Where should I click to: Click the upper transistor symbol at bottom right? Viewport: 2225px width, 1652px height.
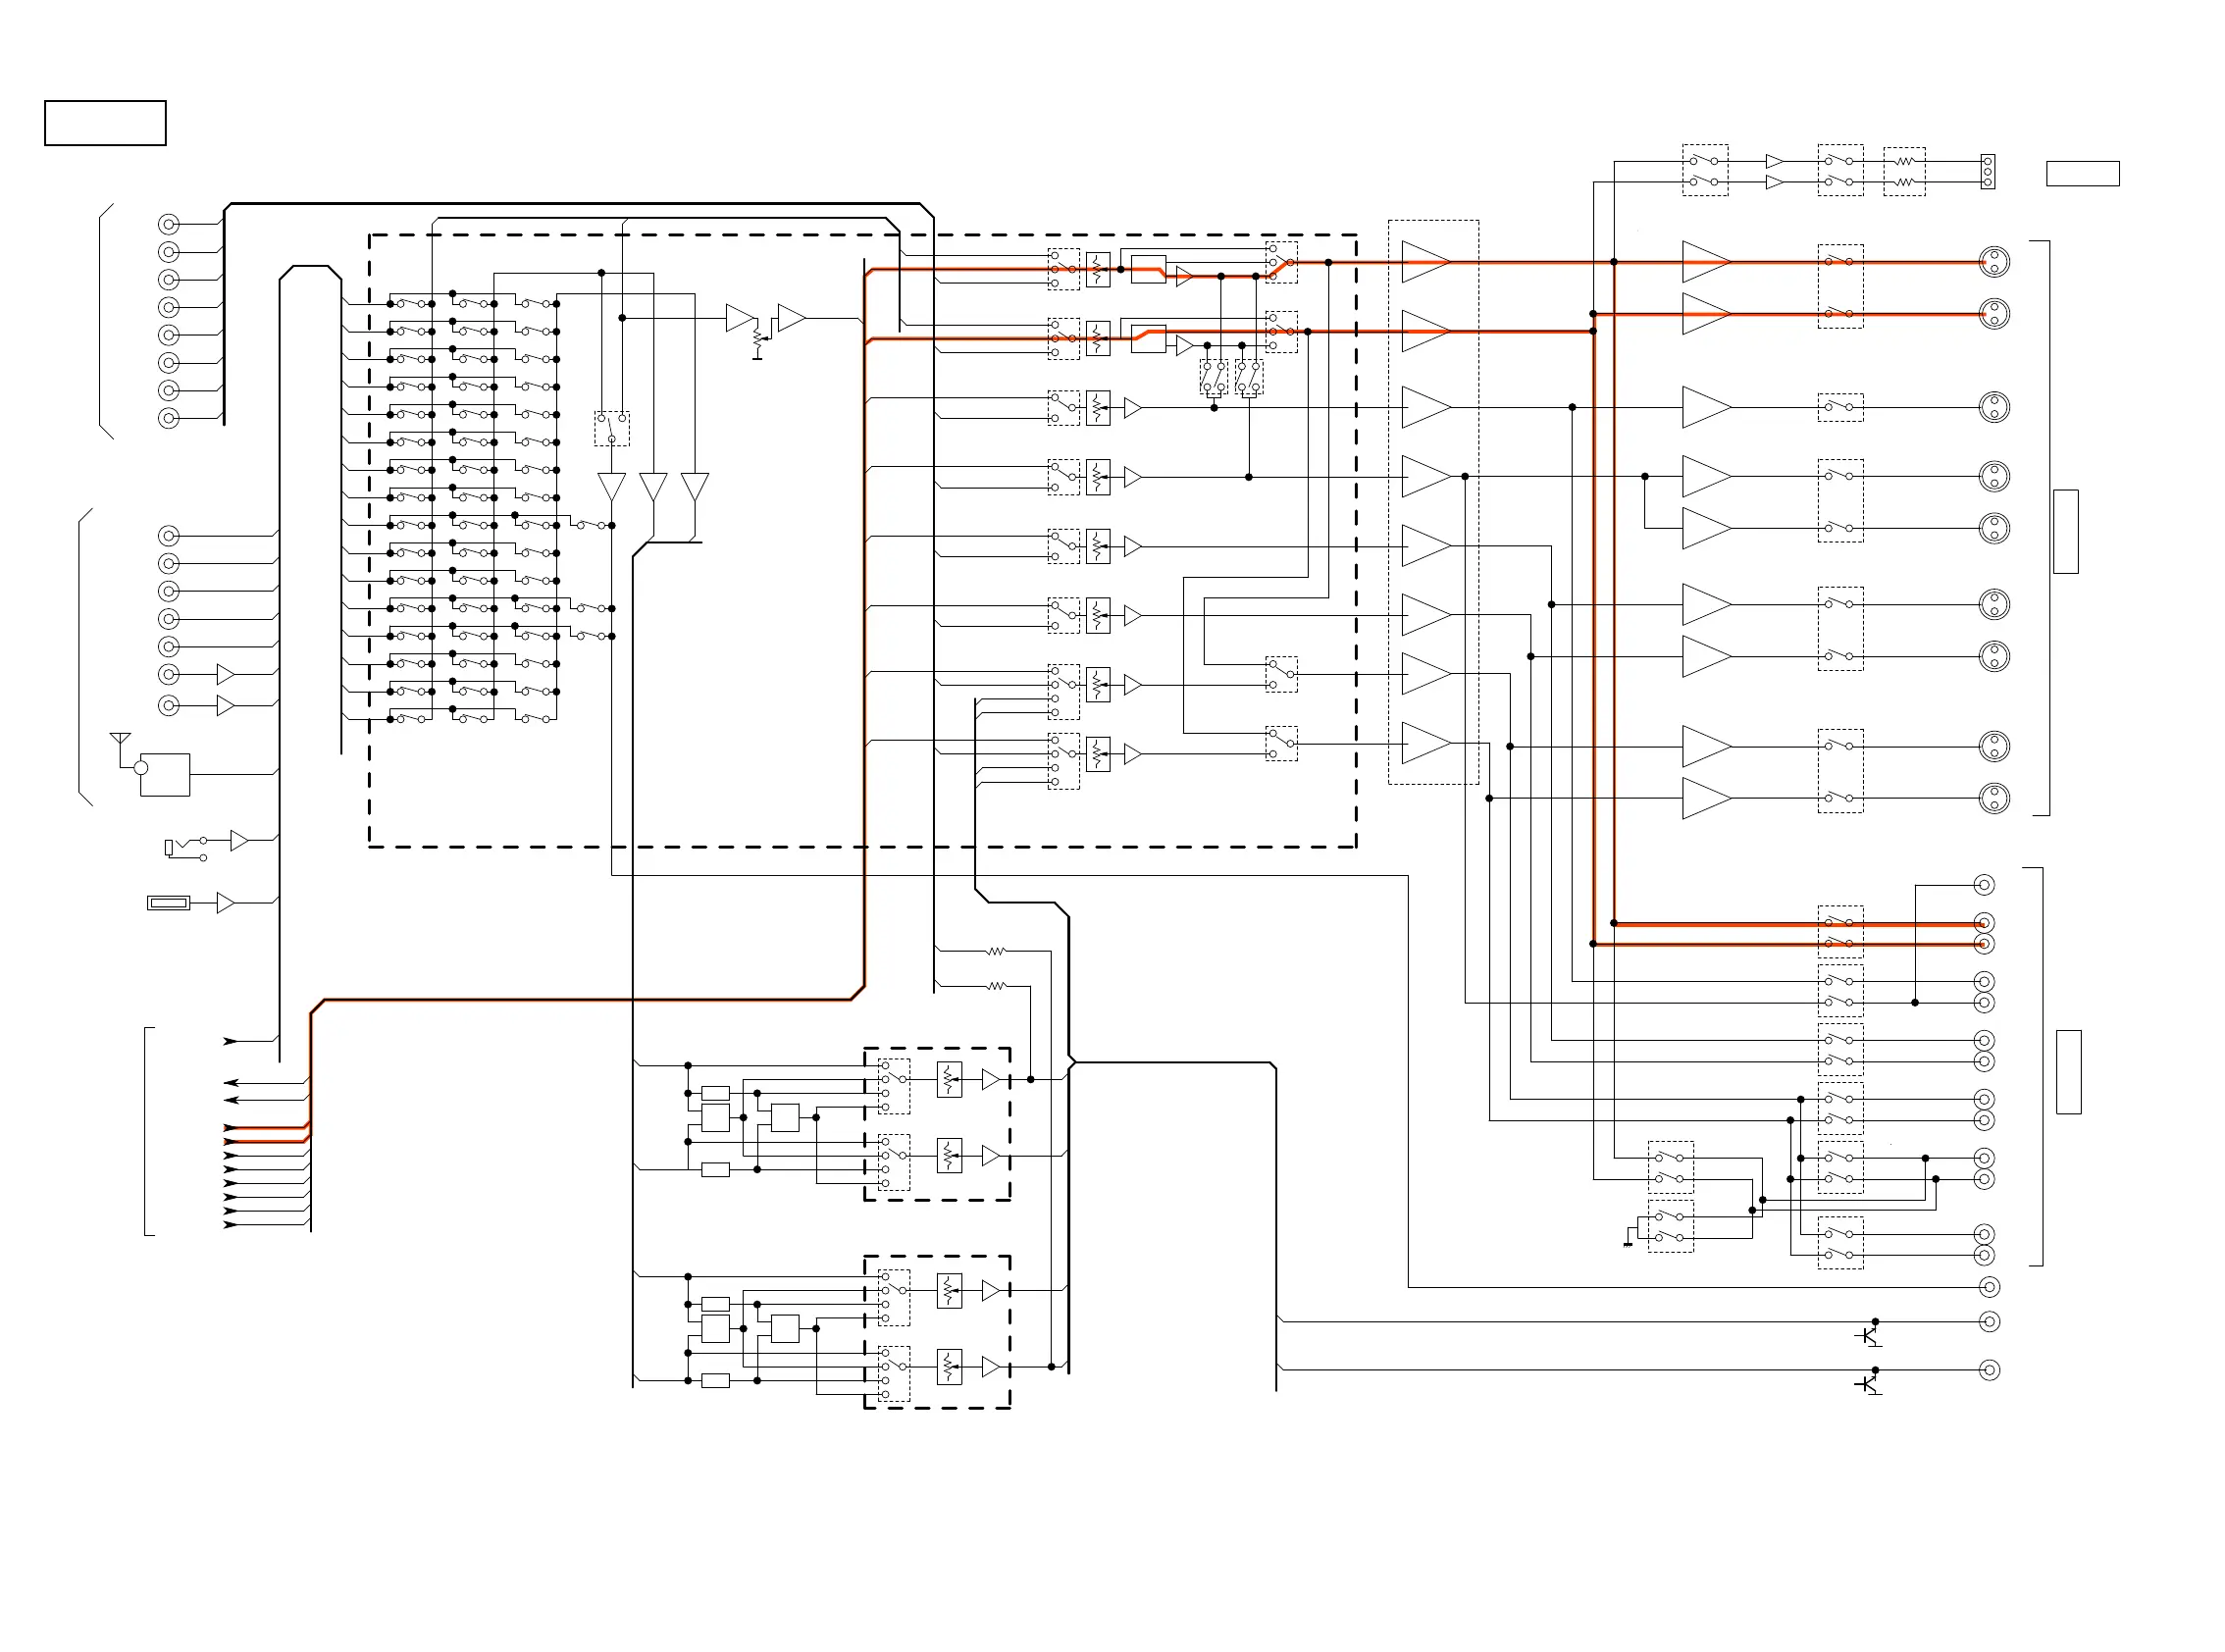pyautogui.click(x=1869, y=1335)
